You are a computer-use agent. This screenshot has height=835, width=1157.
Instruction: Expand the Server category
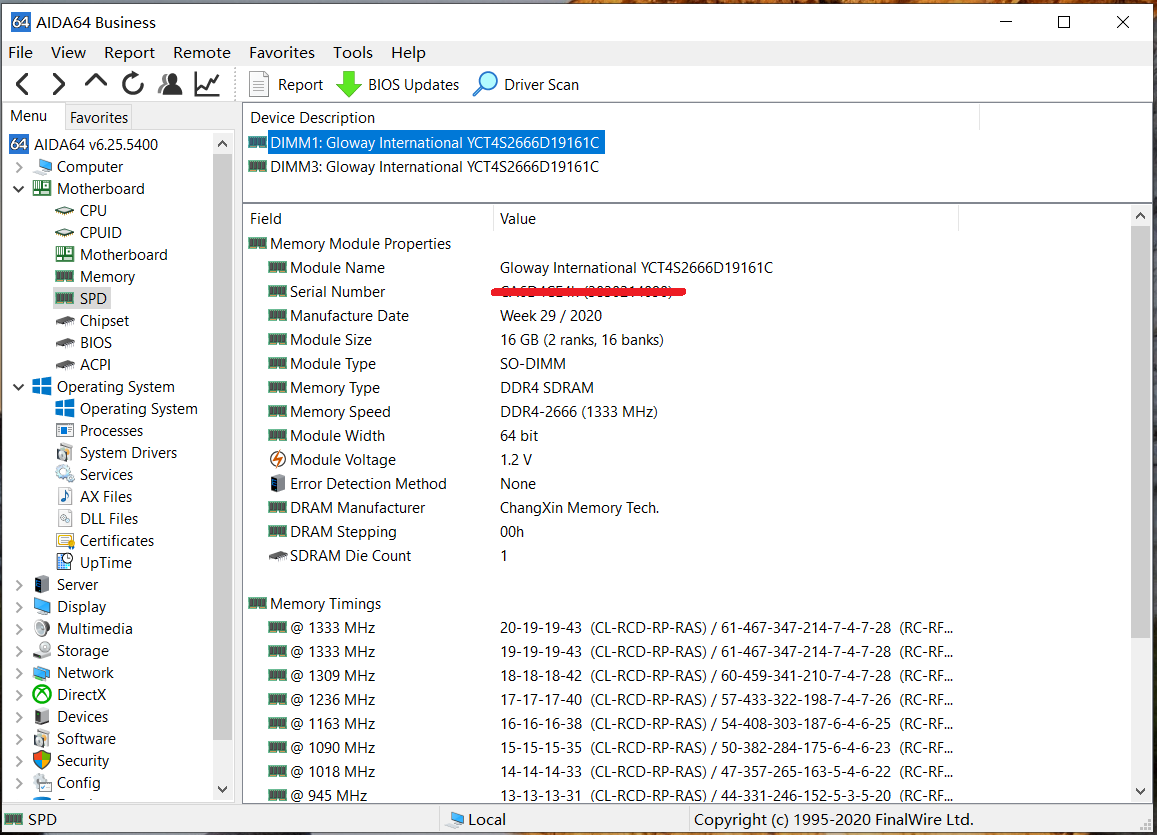point(19,584)
